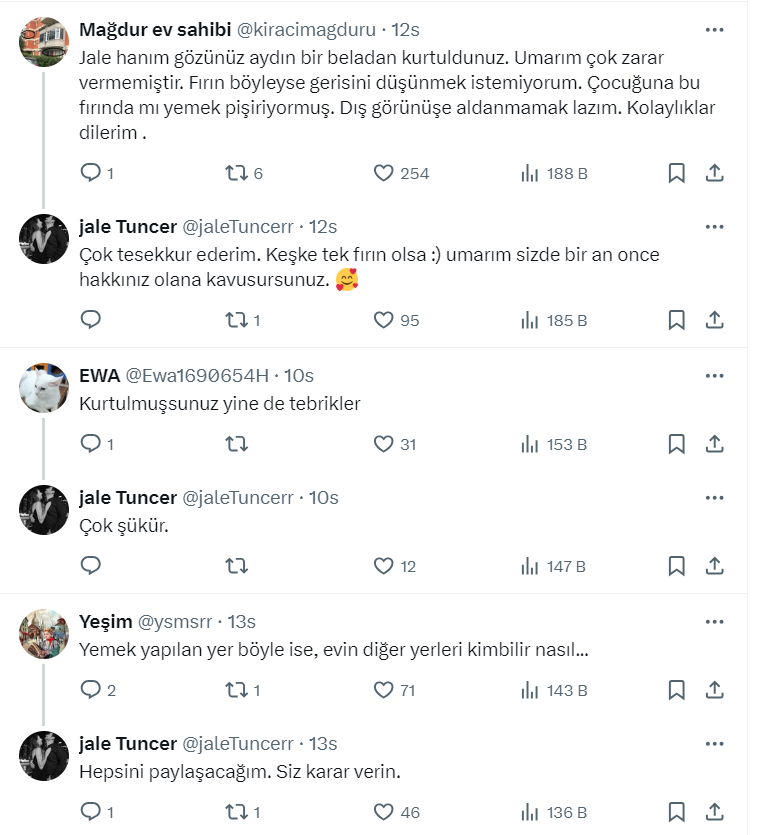Reply to Mağdur ev sahibi's tweet
Viewport: 758px width, 835px height.
click(x=91, y=173)
